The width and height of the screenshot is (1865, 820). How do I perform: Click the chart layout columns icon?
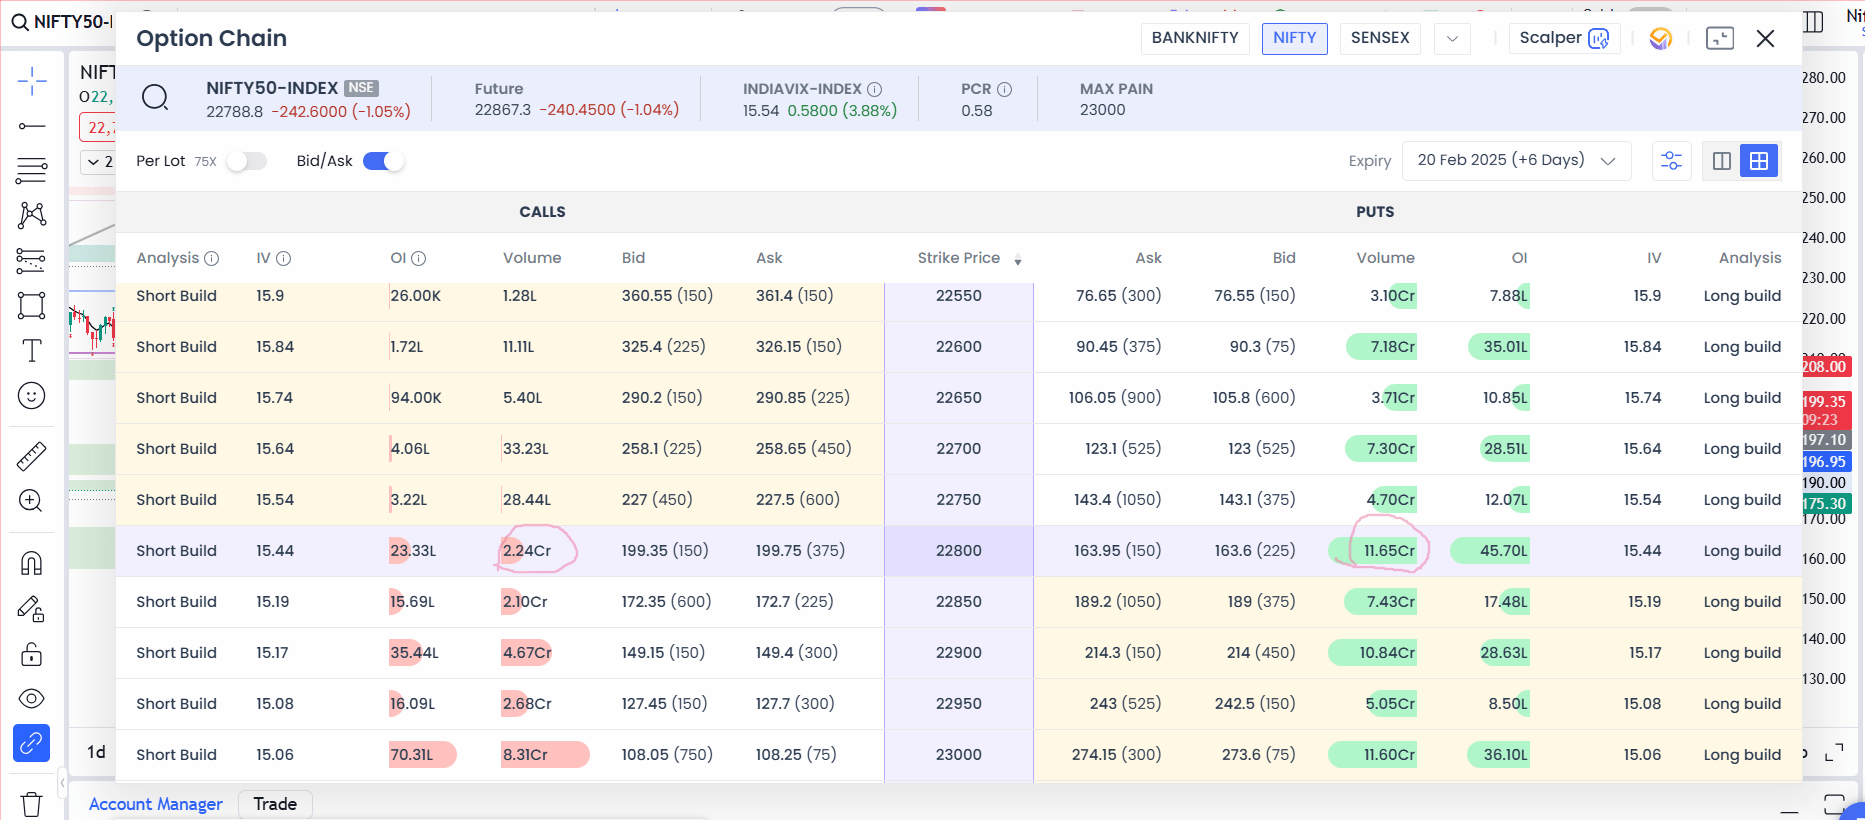pyautogui.click(x=1814, y=21)
